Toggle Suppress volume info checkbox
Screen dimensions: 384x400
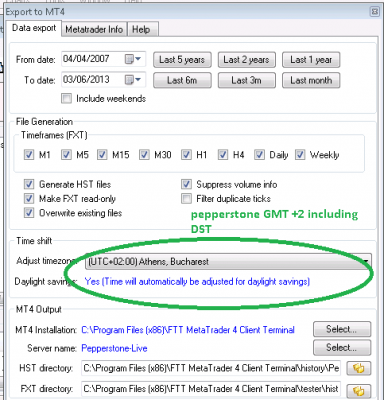click(x=186, y=184)
